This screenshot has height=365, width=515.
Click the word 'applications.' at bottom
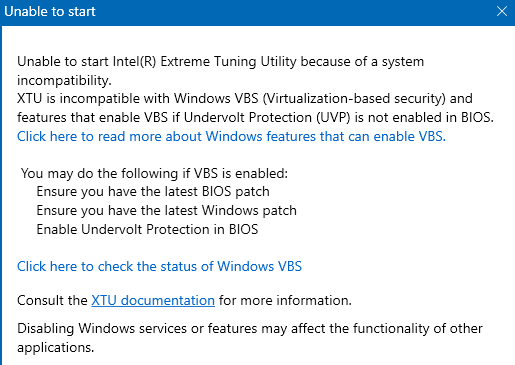[56, 348]
